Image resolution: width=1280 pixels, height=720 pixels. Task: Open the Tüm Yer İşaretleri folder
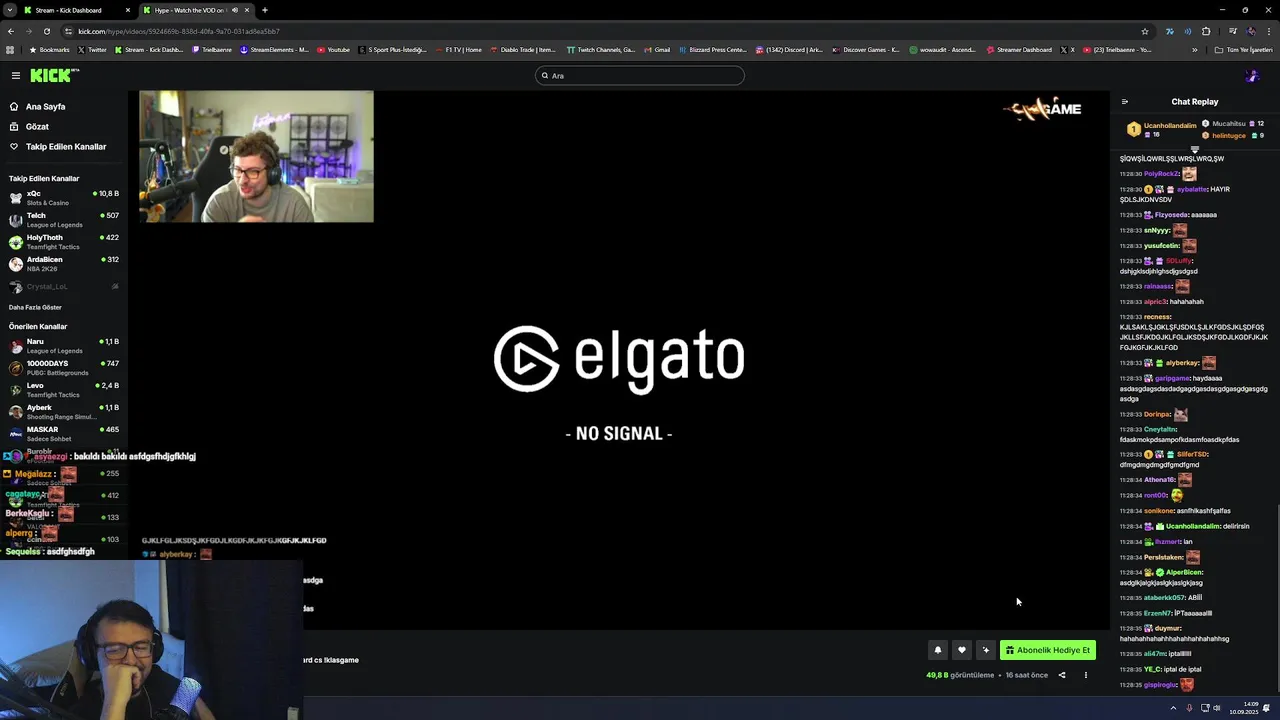(x=1243, y=49)
